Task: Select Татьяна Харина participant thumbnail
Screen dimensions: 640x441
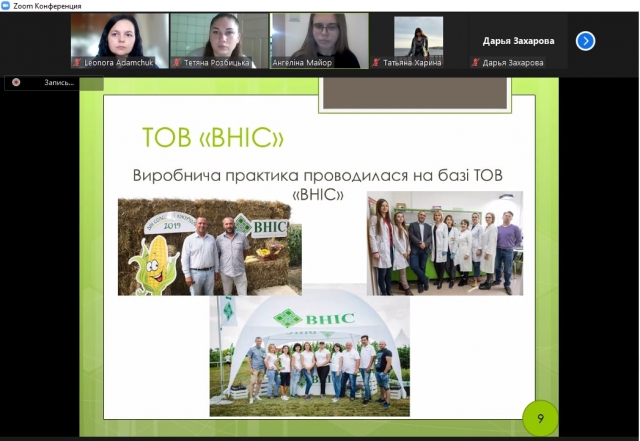Action: pos(418,40)
